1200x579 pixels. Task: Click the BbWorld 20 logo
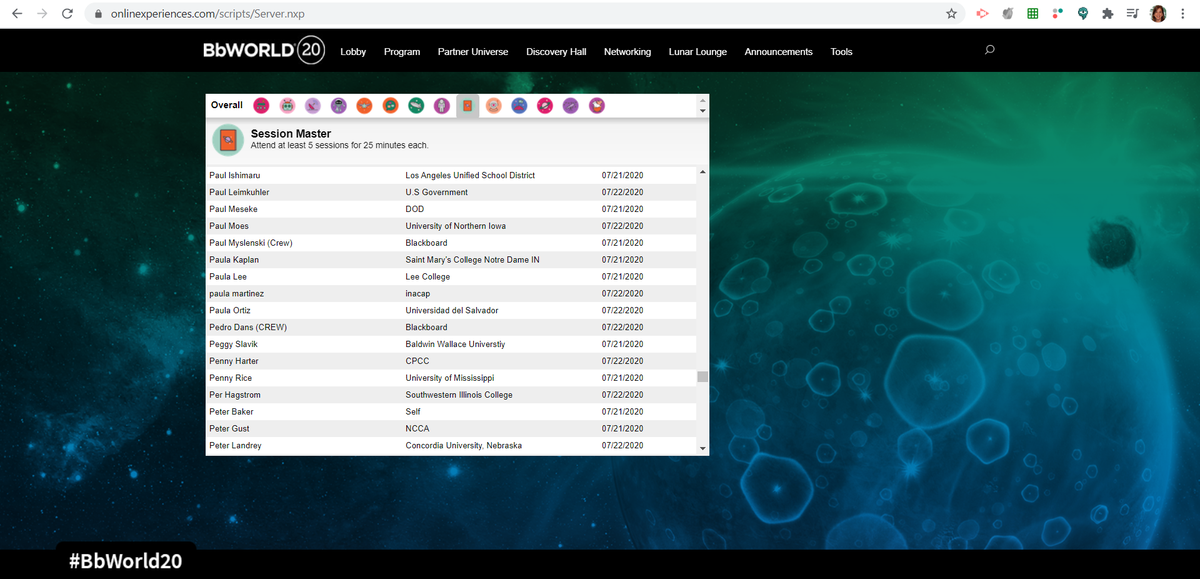point(264,50)
